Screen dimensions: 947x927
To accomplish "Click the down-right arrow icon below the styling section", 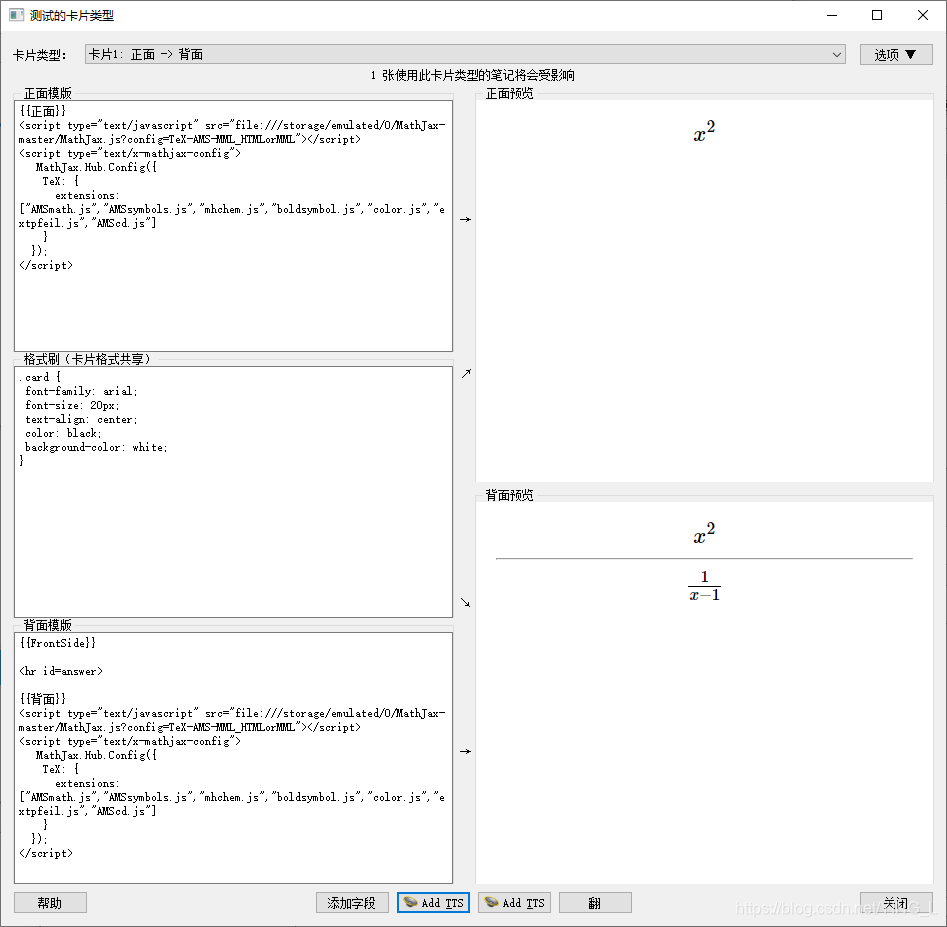I will tap(464, 601).
